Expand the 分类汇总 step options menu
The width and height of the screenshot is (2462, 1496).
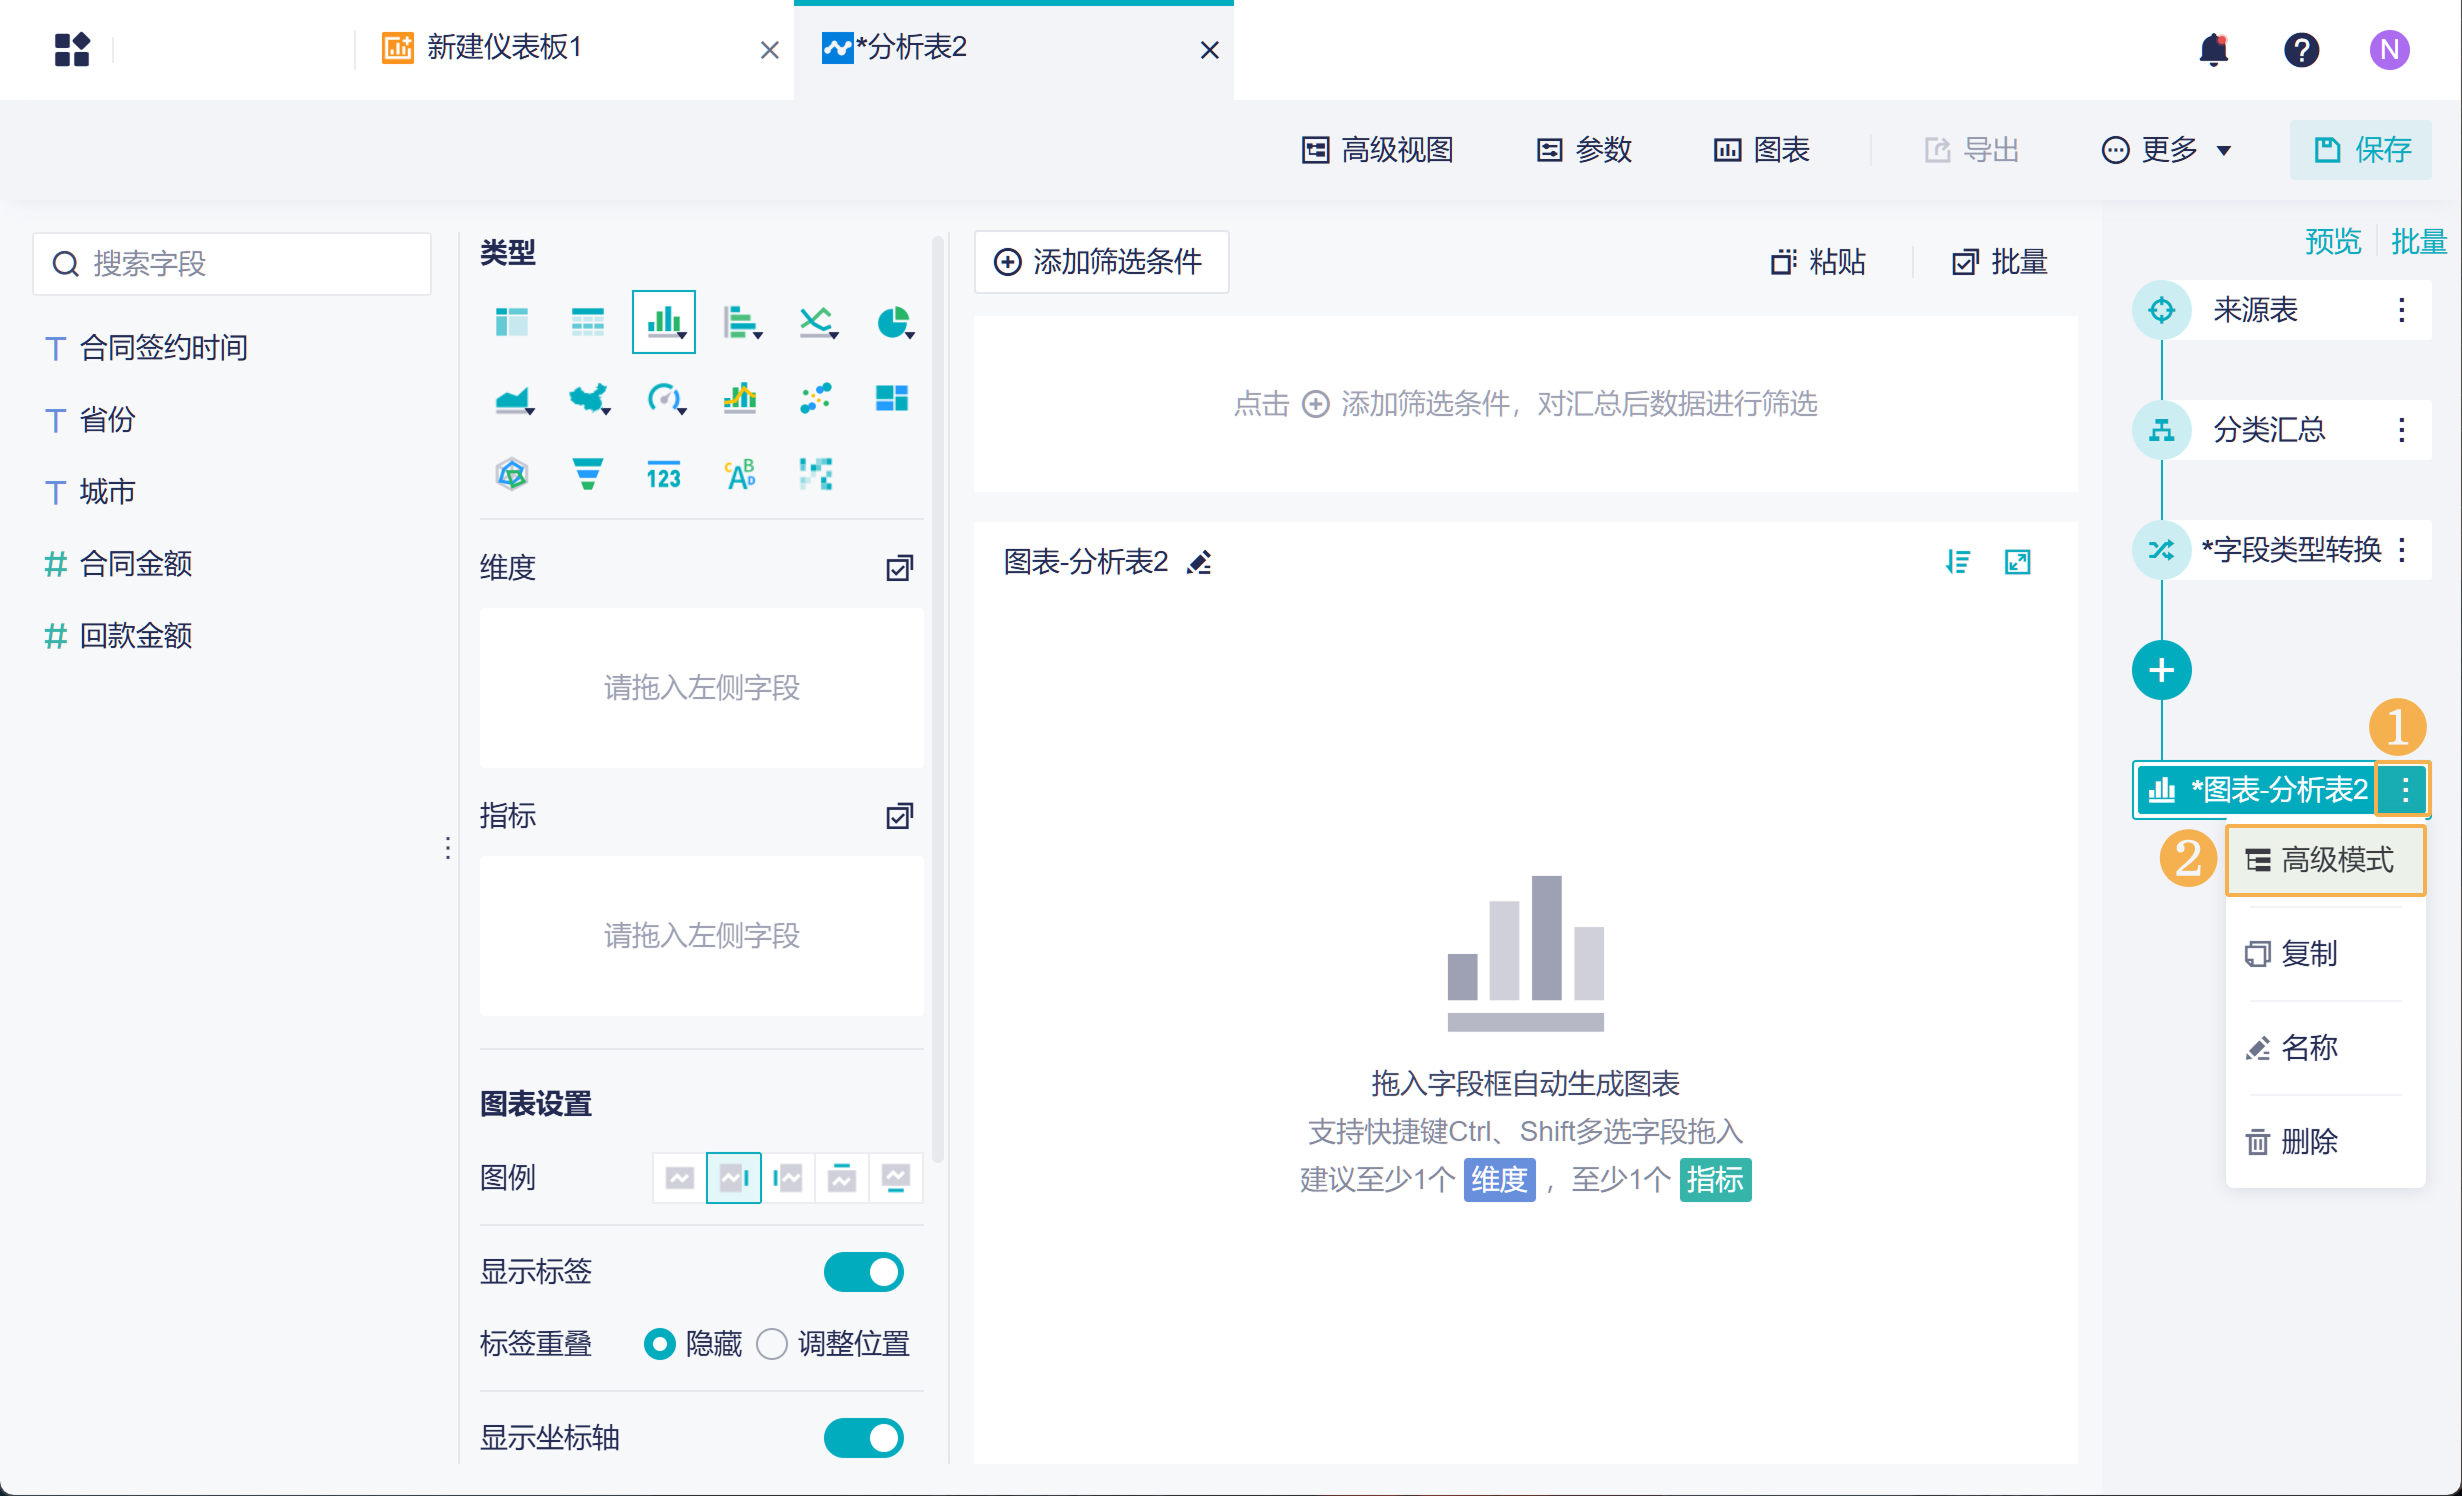tap(2401, 430)
